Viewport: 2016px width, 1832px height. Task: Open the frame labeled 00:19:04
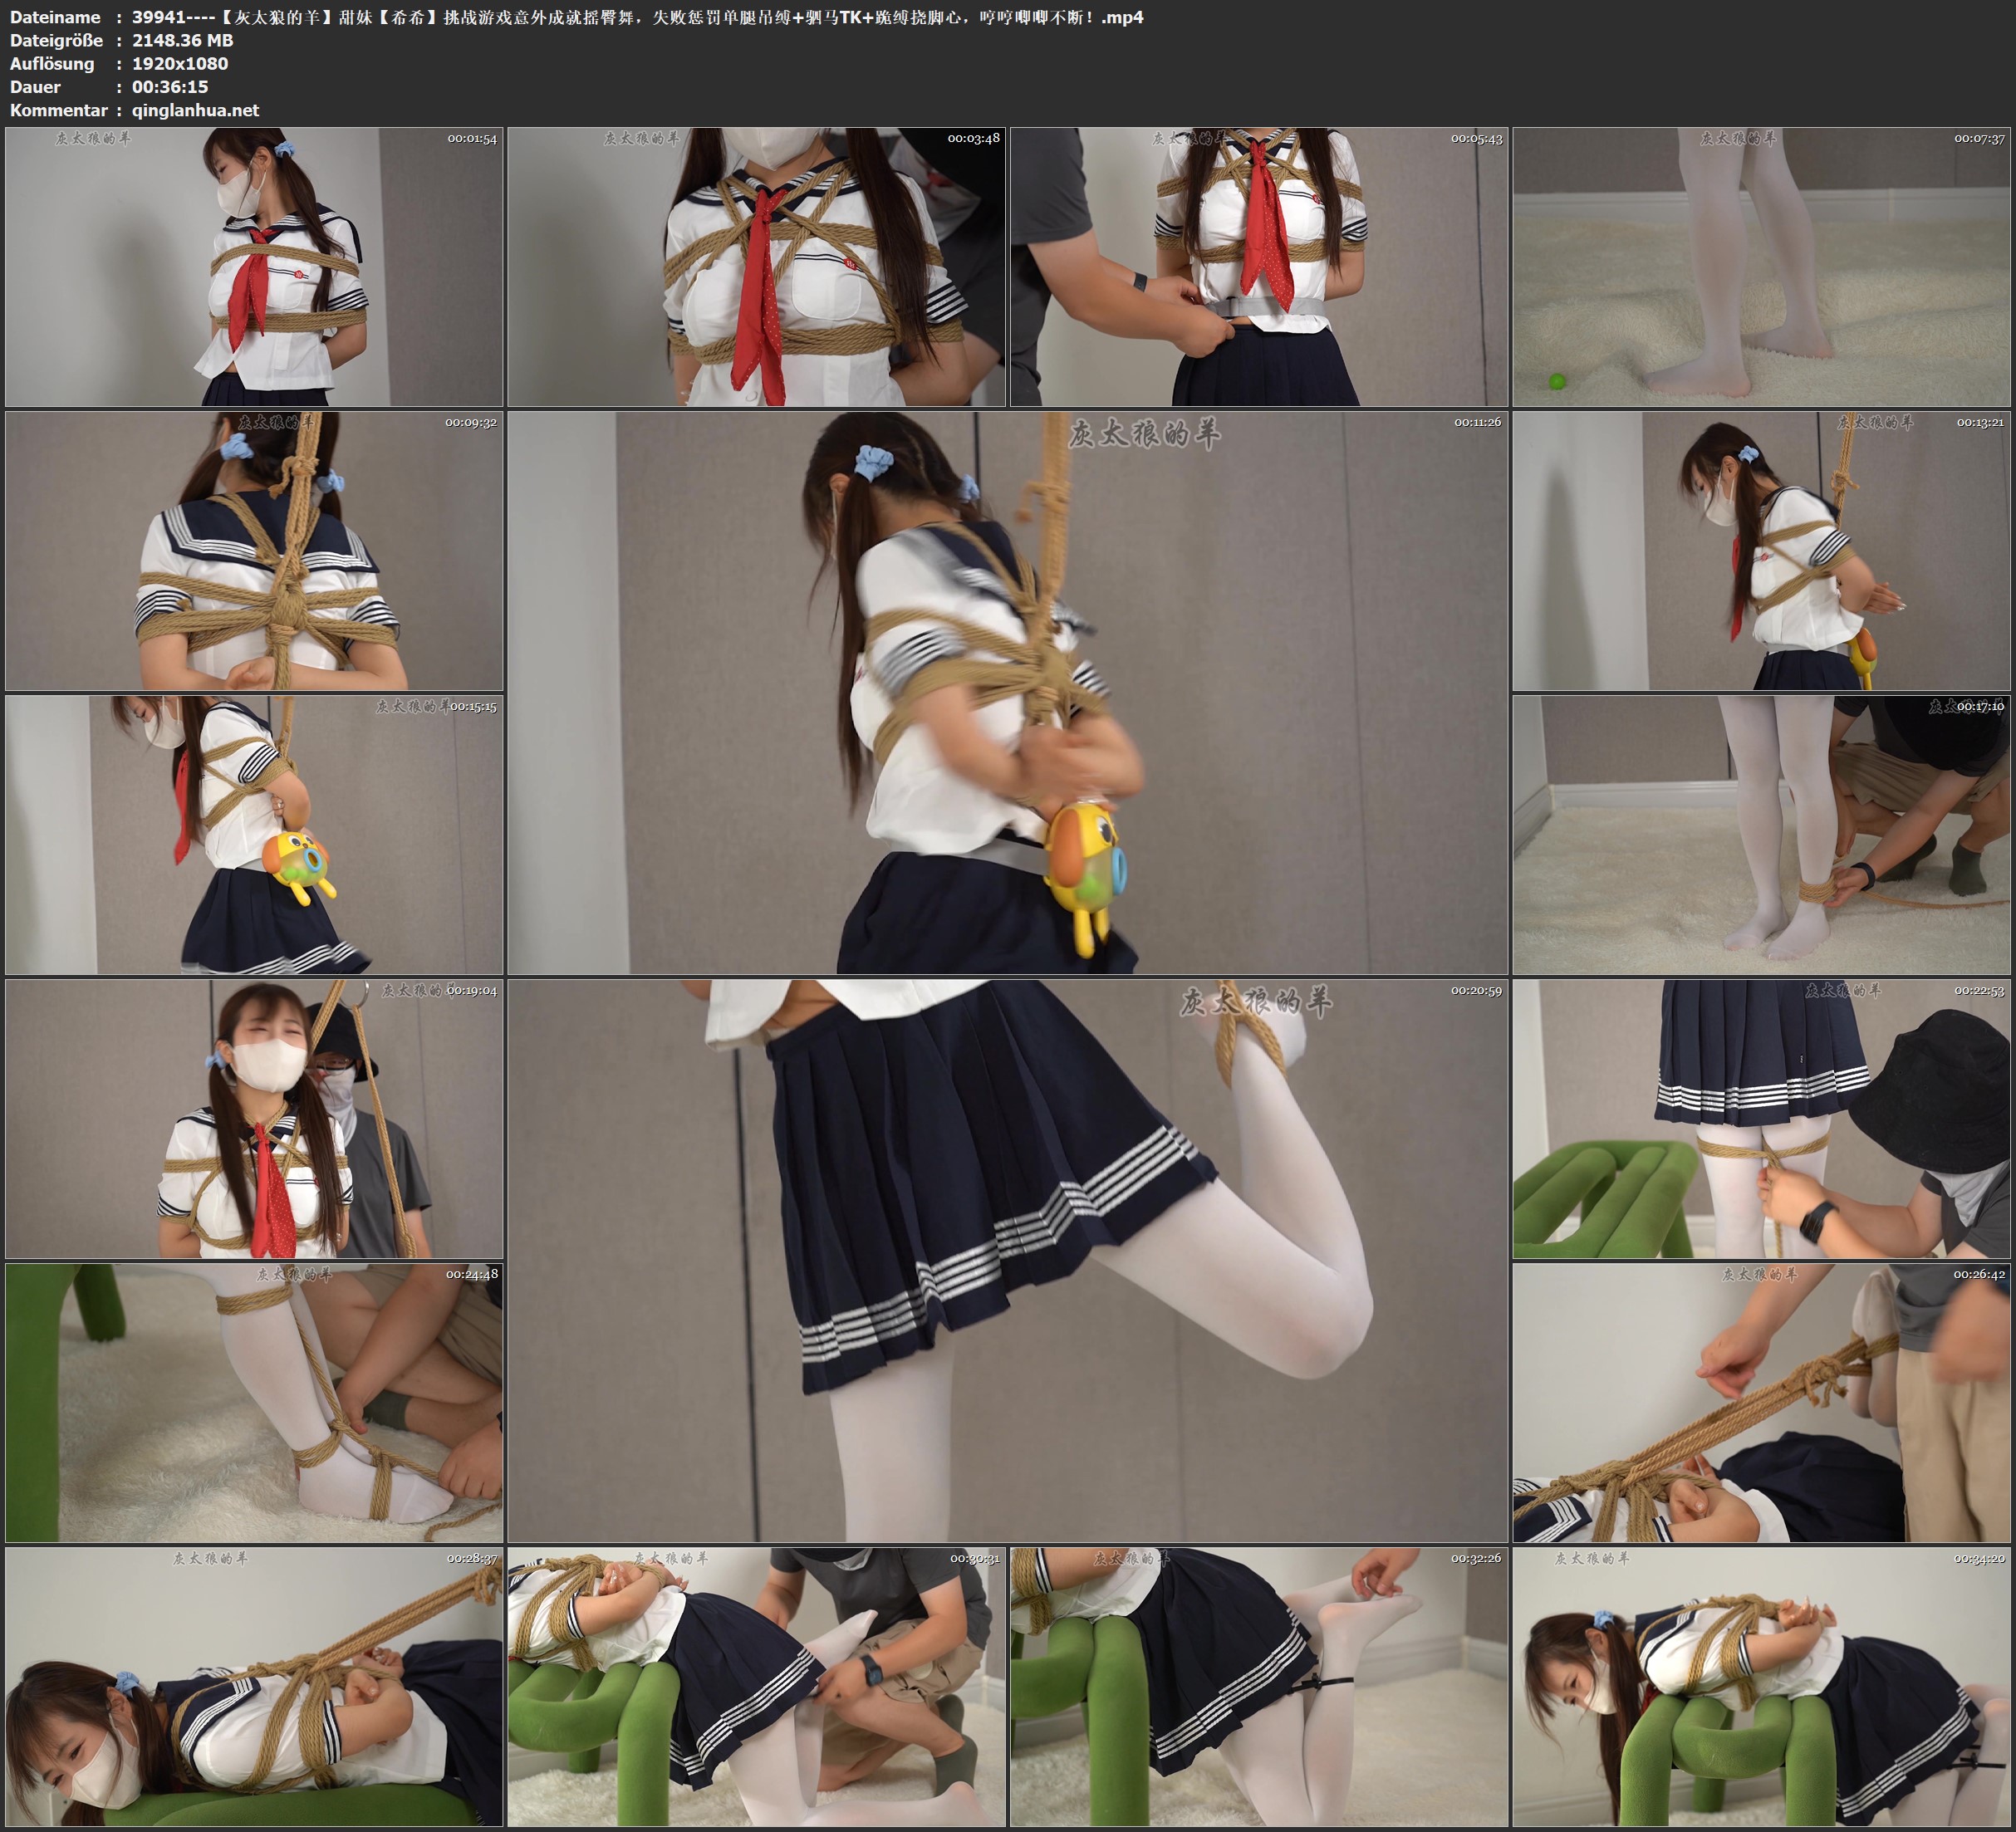coord(254,1119)
